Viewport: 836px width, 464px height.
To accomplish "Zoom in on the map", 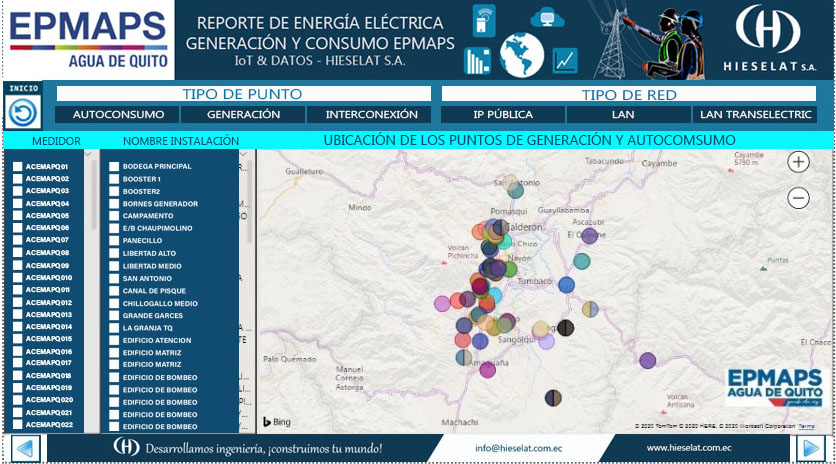I will [x=798, y=162].
